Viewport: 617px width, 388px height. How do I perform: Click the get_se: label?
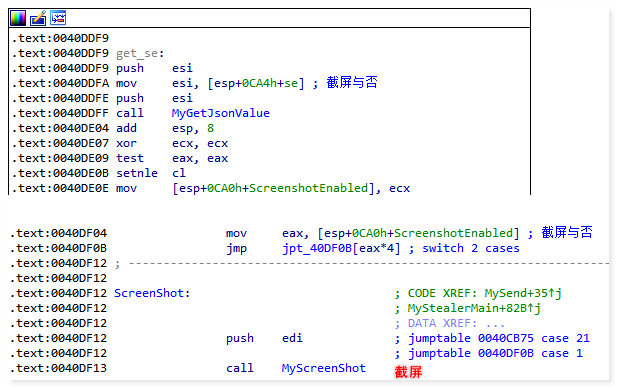click(140, 53)
